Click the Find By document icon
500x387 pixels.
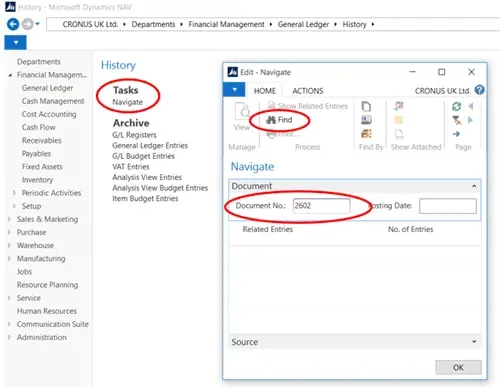[366, 106]
